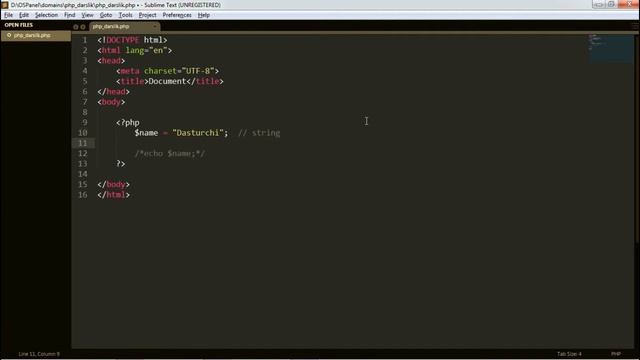Open the File menu

pyautogui.click(x=9, y=15)
